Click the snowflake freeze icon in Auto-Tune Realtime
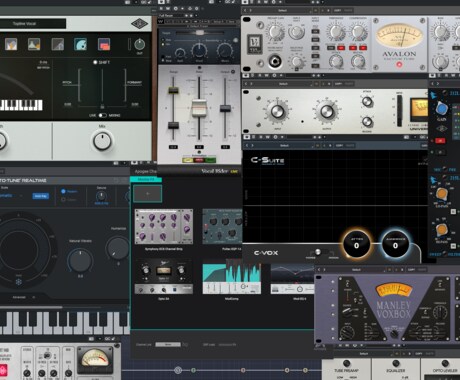460x380 pixels. point(19,282)
